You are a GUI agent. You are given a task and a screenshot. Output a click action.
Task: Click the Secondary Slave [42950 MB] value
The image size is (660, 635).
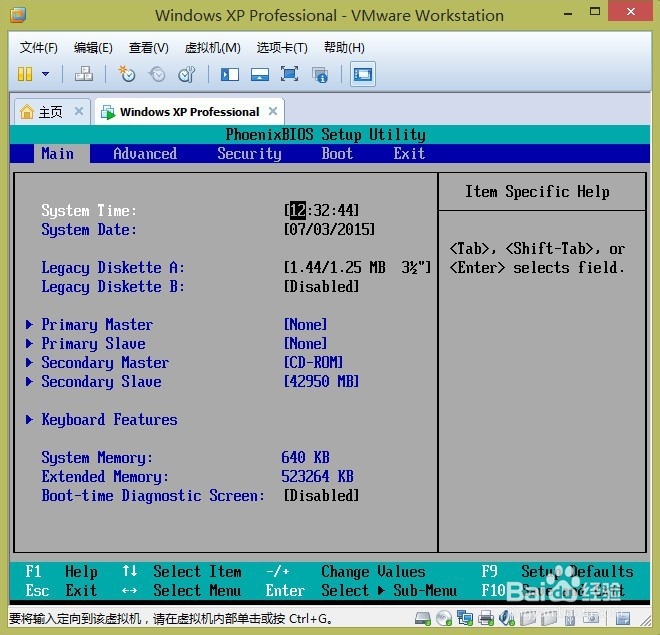coord(322,382)
